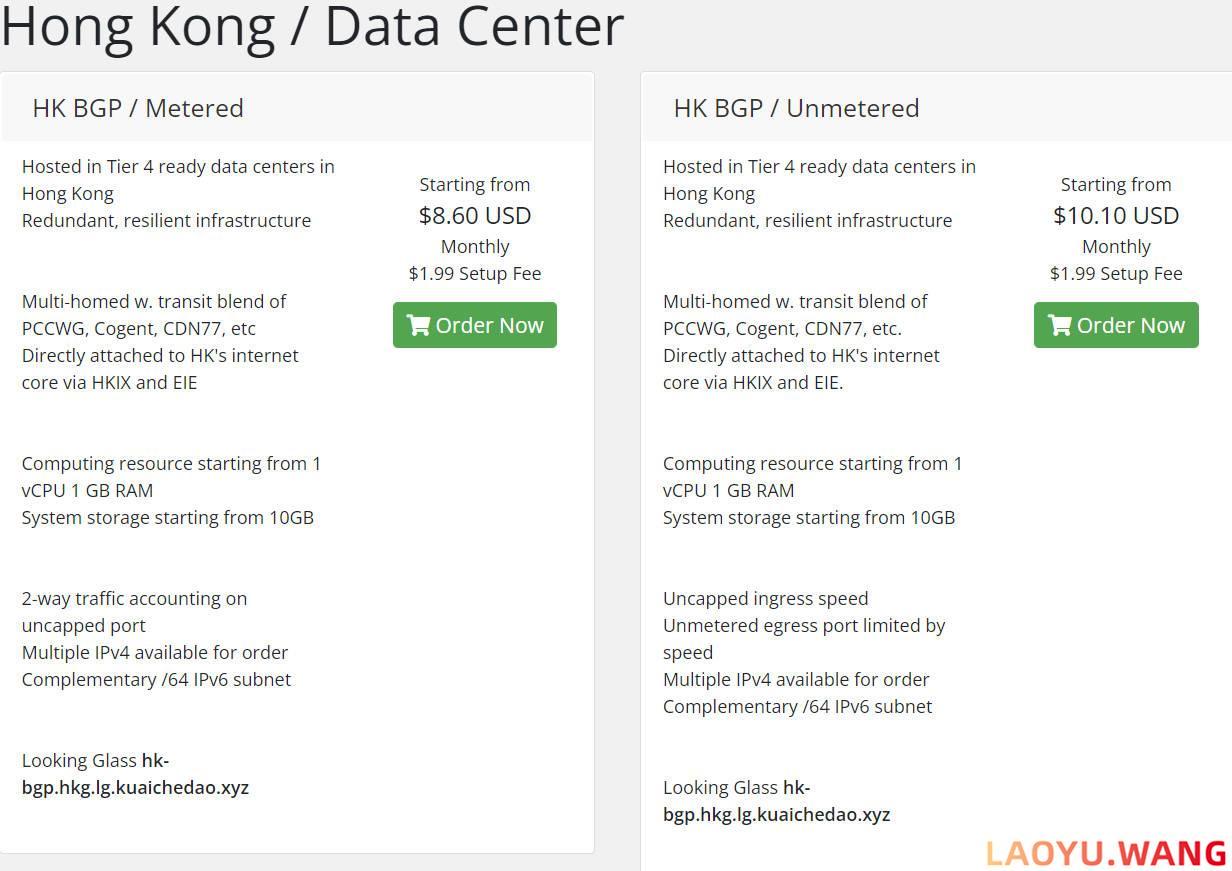Click Unmetered plan's Computing resource paragraph
Image resolution: width=1232 pixels, height=871 pixels.
tap(812, 490)
